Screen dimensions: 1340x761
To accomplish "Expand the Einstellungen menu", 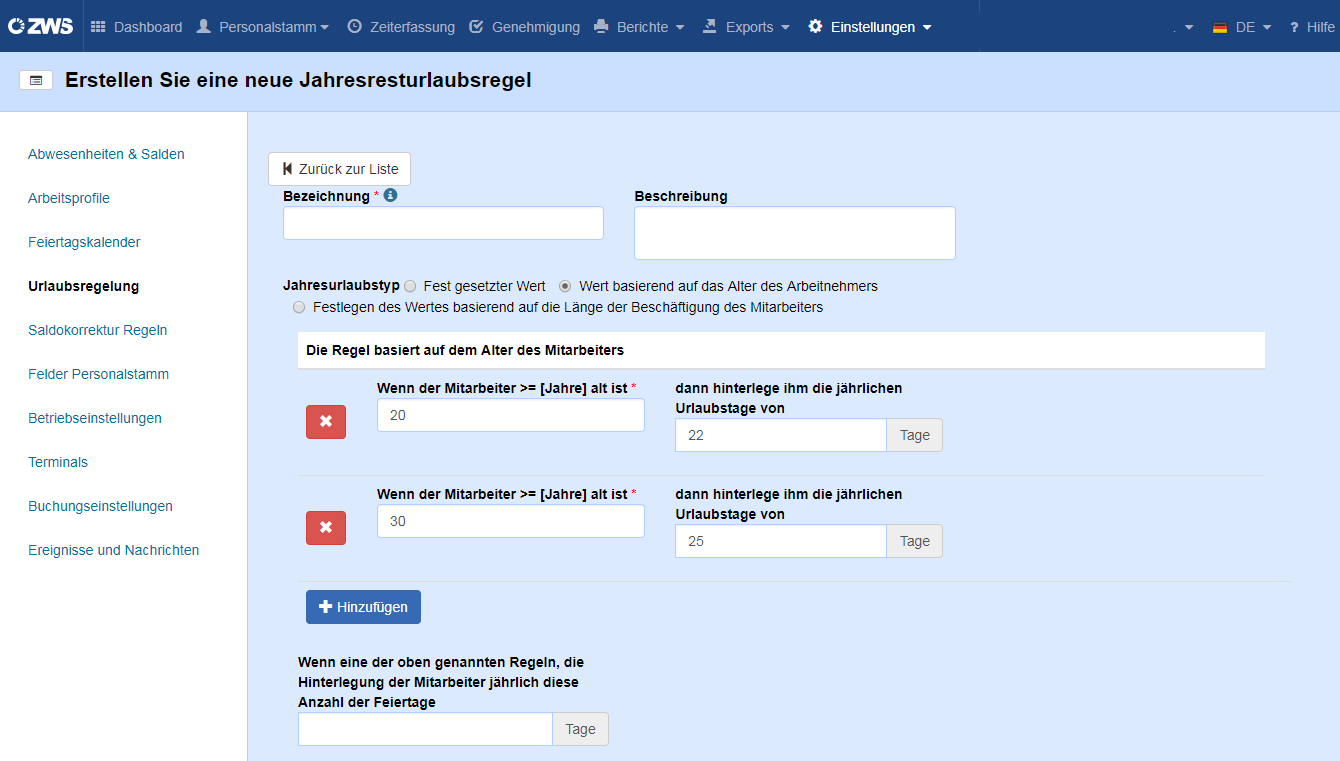I will tap(870, 27).
